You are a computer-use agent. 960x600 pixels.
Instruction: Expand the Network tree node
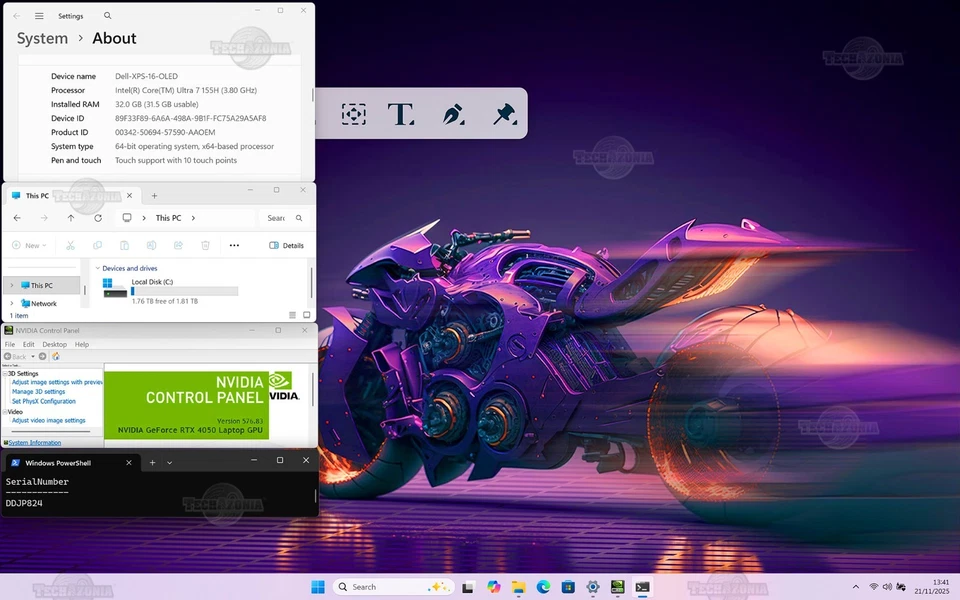(12, 303)
